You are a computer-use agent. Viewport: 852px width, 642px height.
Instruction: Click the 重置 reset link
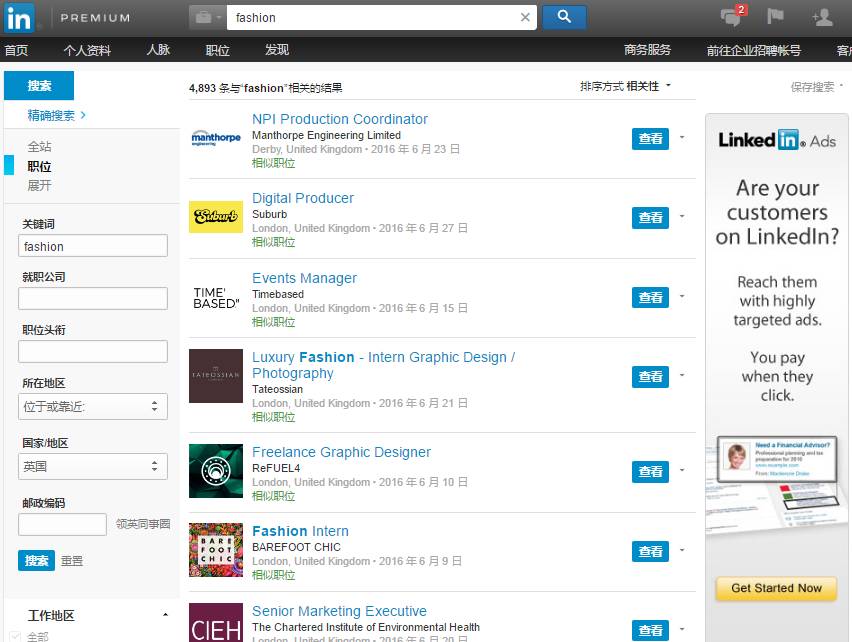pos(72,561)
